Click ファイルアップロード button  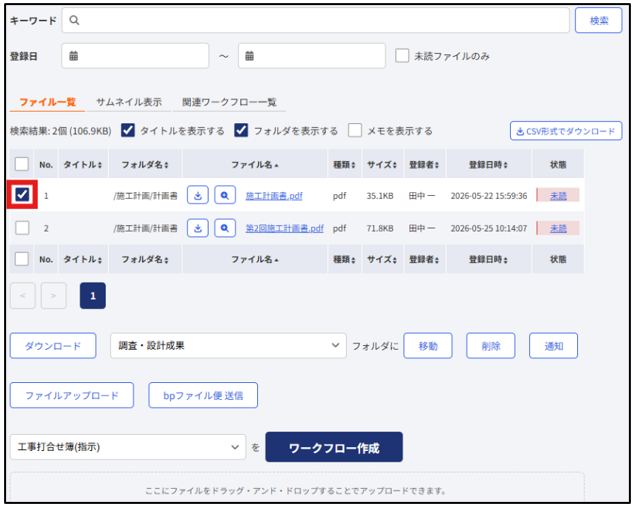point(72,395)
